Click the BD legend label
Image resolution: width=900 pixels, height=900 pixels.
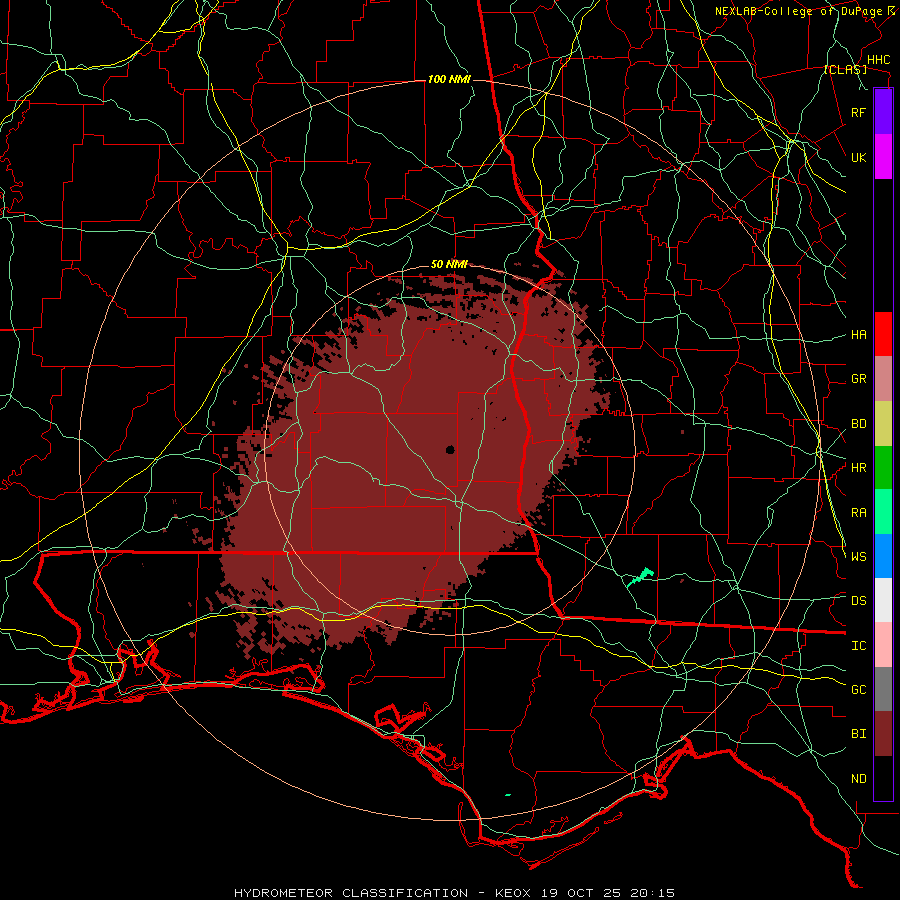pyautogui.click(x=859, y=424)
